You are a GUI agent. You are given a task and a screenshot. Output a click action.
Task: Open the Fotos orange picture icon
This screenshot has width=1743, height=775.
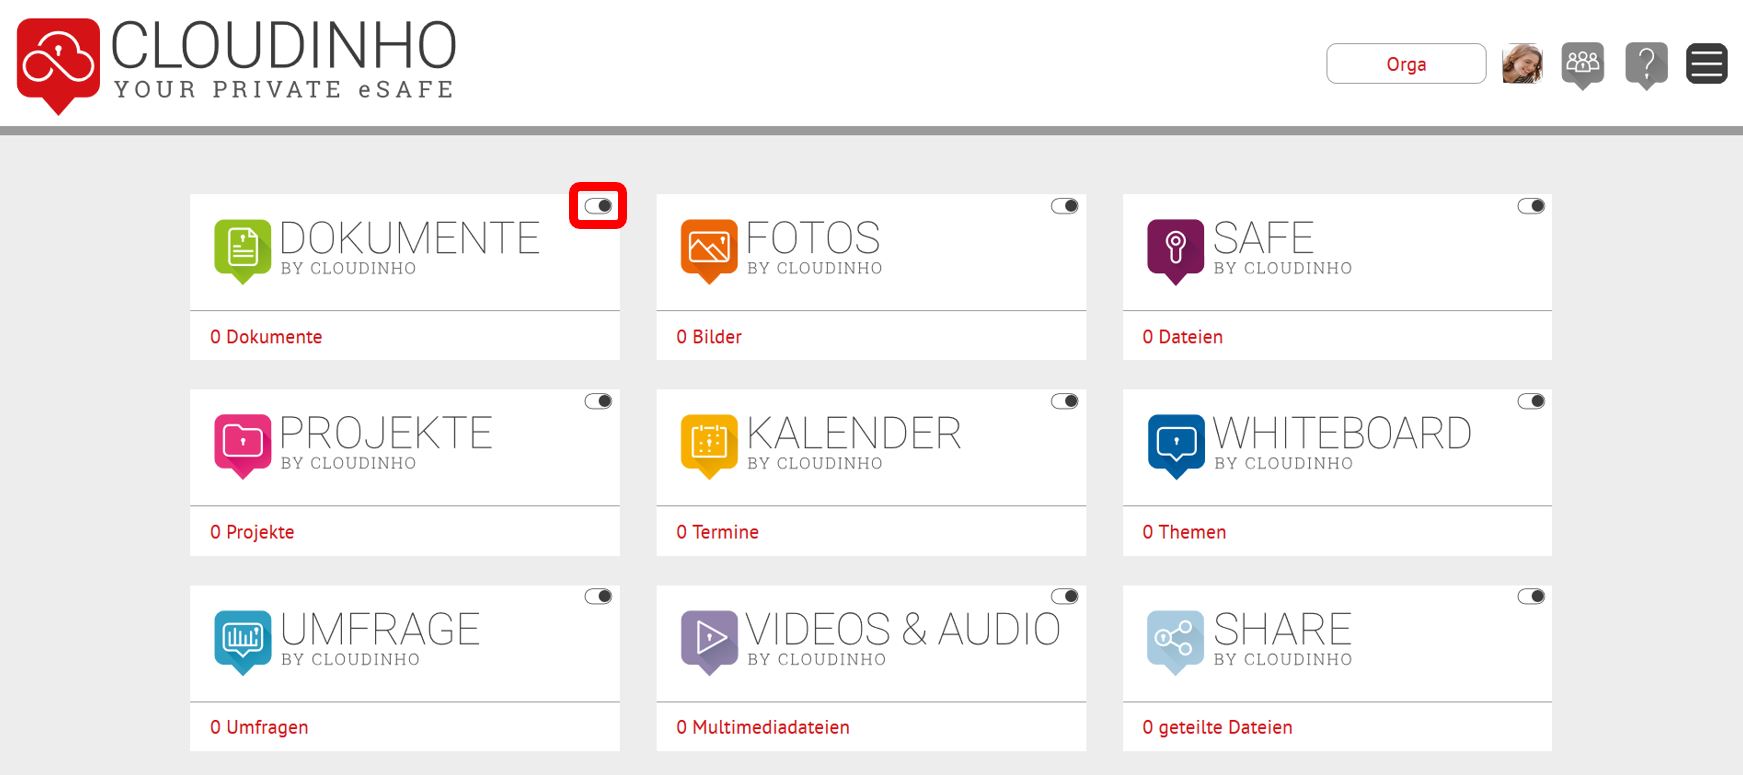coord(709,250)
